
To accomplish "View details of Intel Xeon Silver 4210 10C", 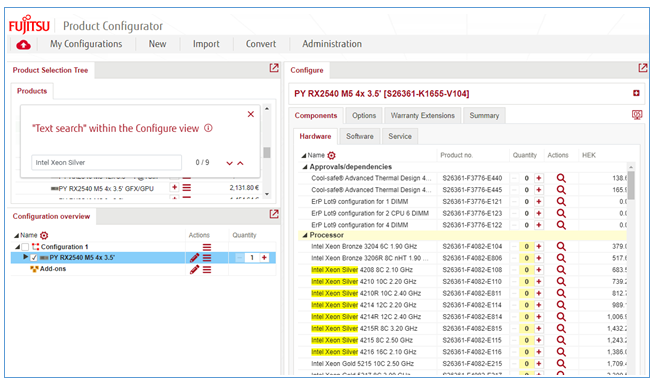I will click(x=561, y=282).
